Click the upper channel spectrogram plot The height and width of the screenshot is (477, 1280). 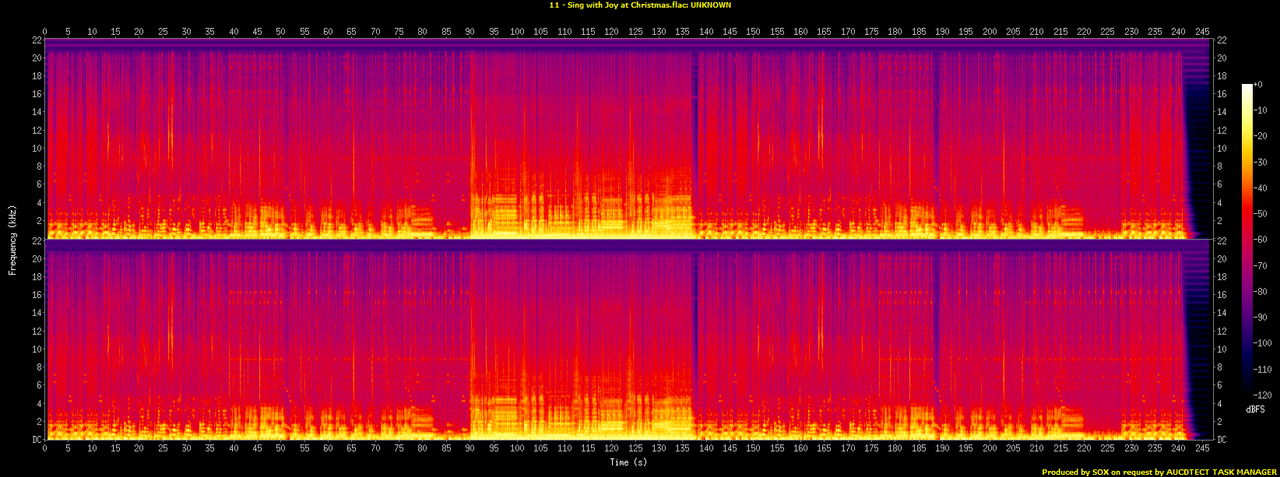click(627, 138)
